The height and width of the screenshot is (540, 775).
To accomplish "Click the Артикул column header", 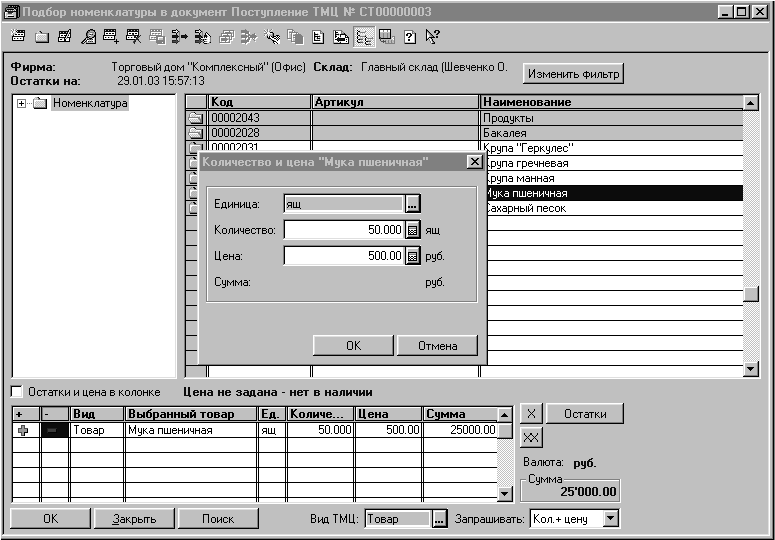I will click(395, 102).
